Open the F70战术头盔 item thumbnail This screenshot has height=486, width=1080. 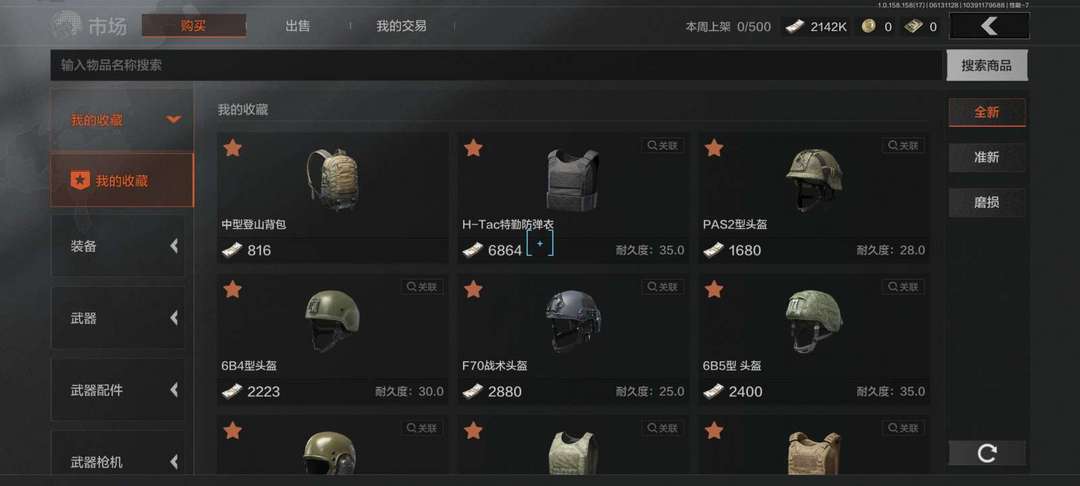pyautogui.click(x=573, y=320)
